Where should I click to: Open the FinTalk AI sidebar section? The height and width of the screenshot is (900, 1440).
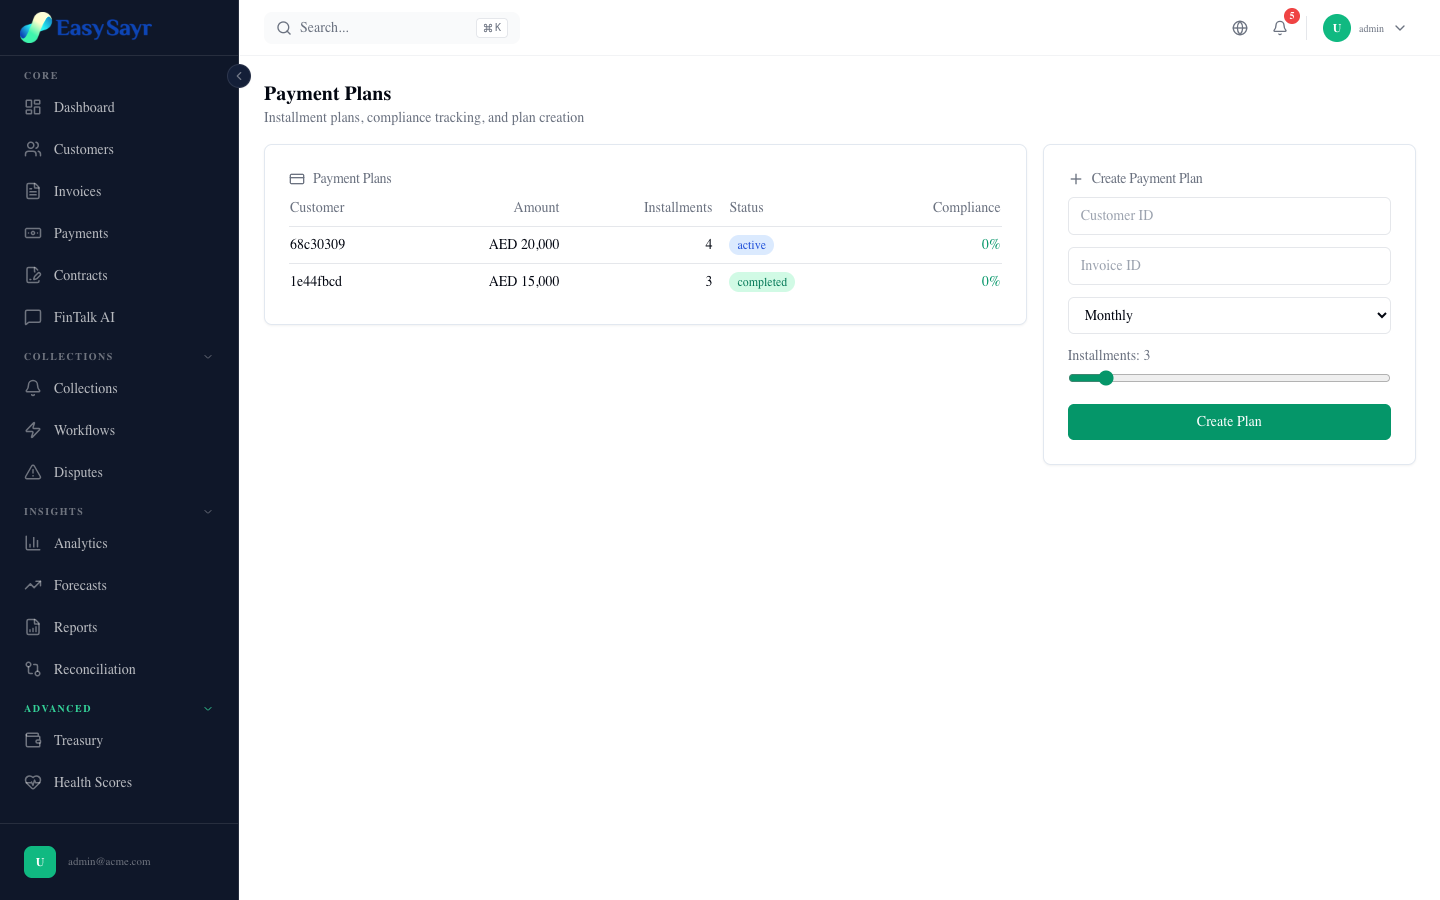[x=35, y=317]
